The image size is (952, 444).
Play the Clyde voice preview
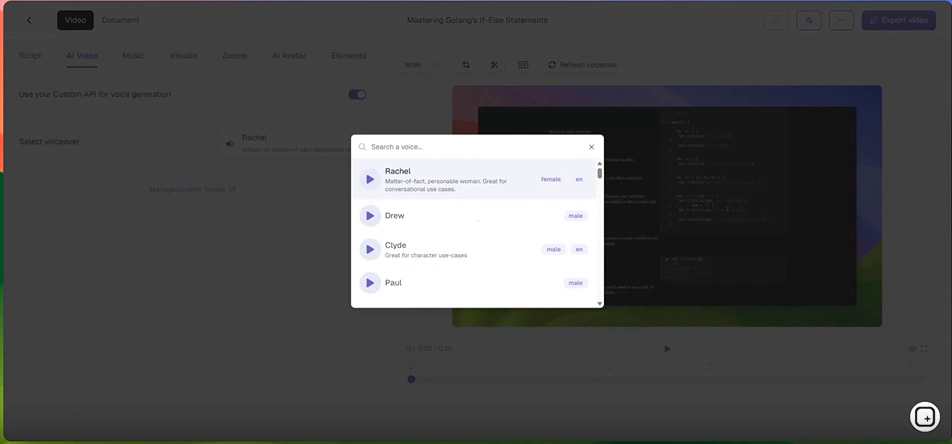[370, 249]
